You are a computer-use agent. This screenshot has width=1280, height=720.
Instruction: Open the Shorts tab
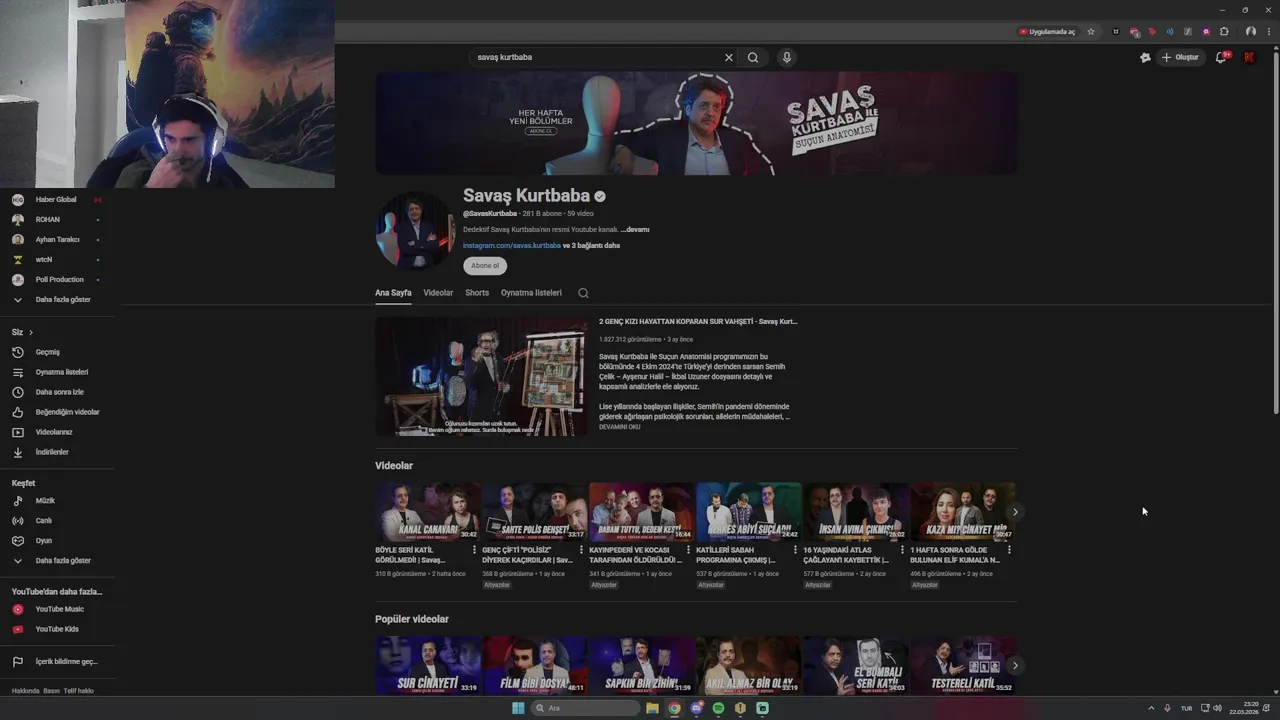click(477, 293)
